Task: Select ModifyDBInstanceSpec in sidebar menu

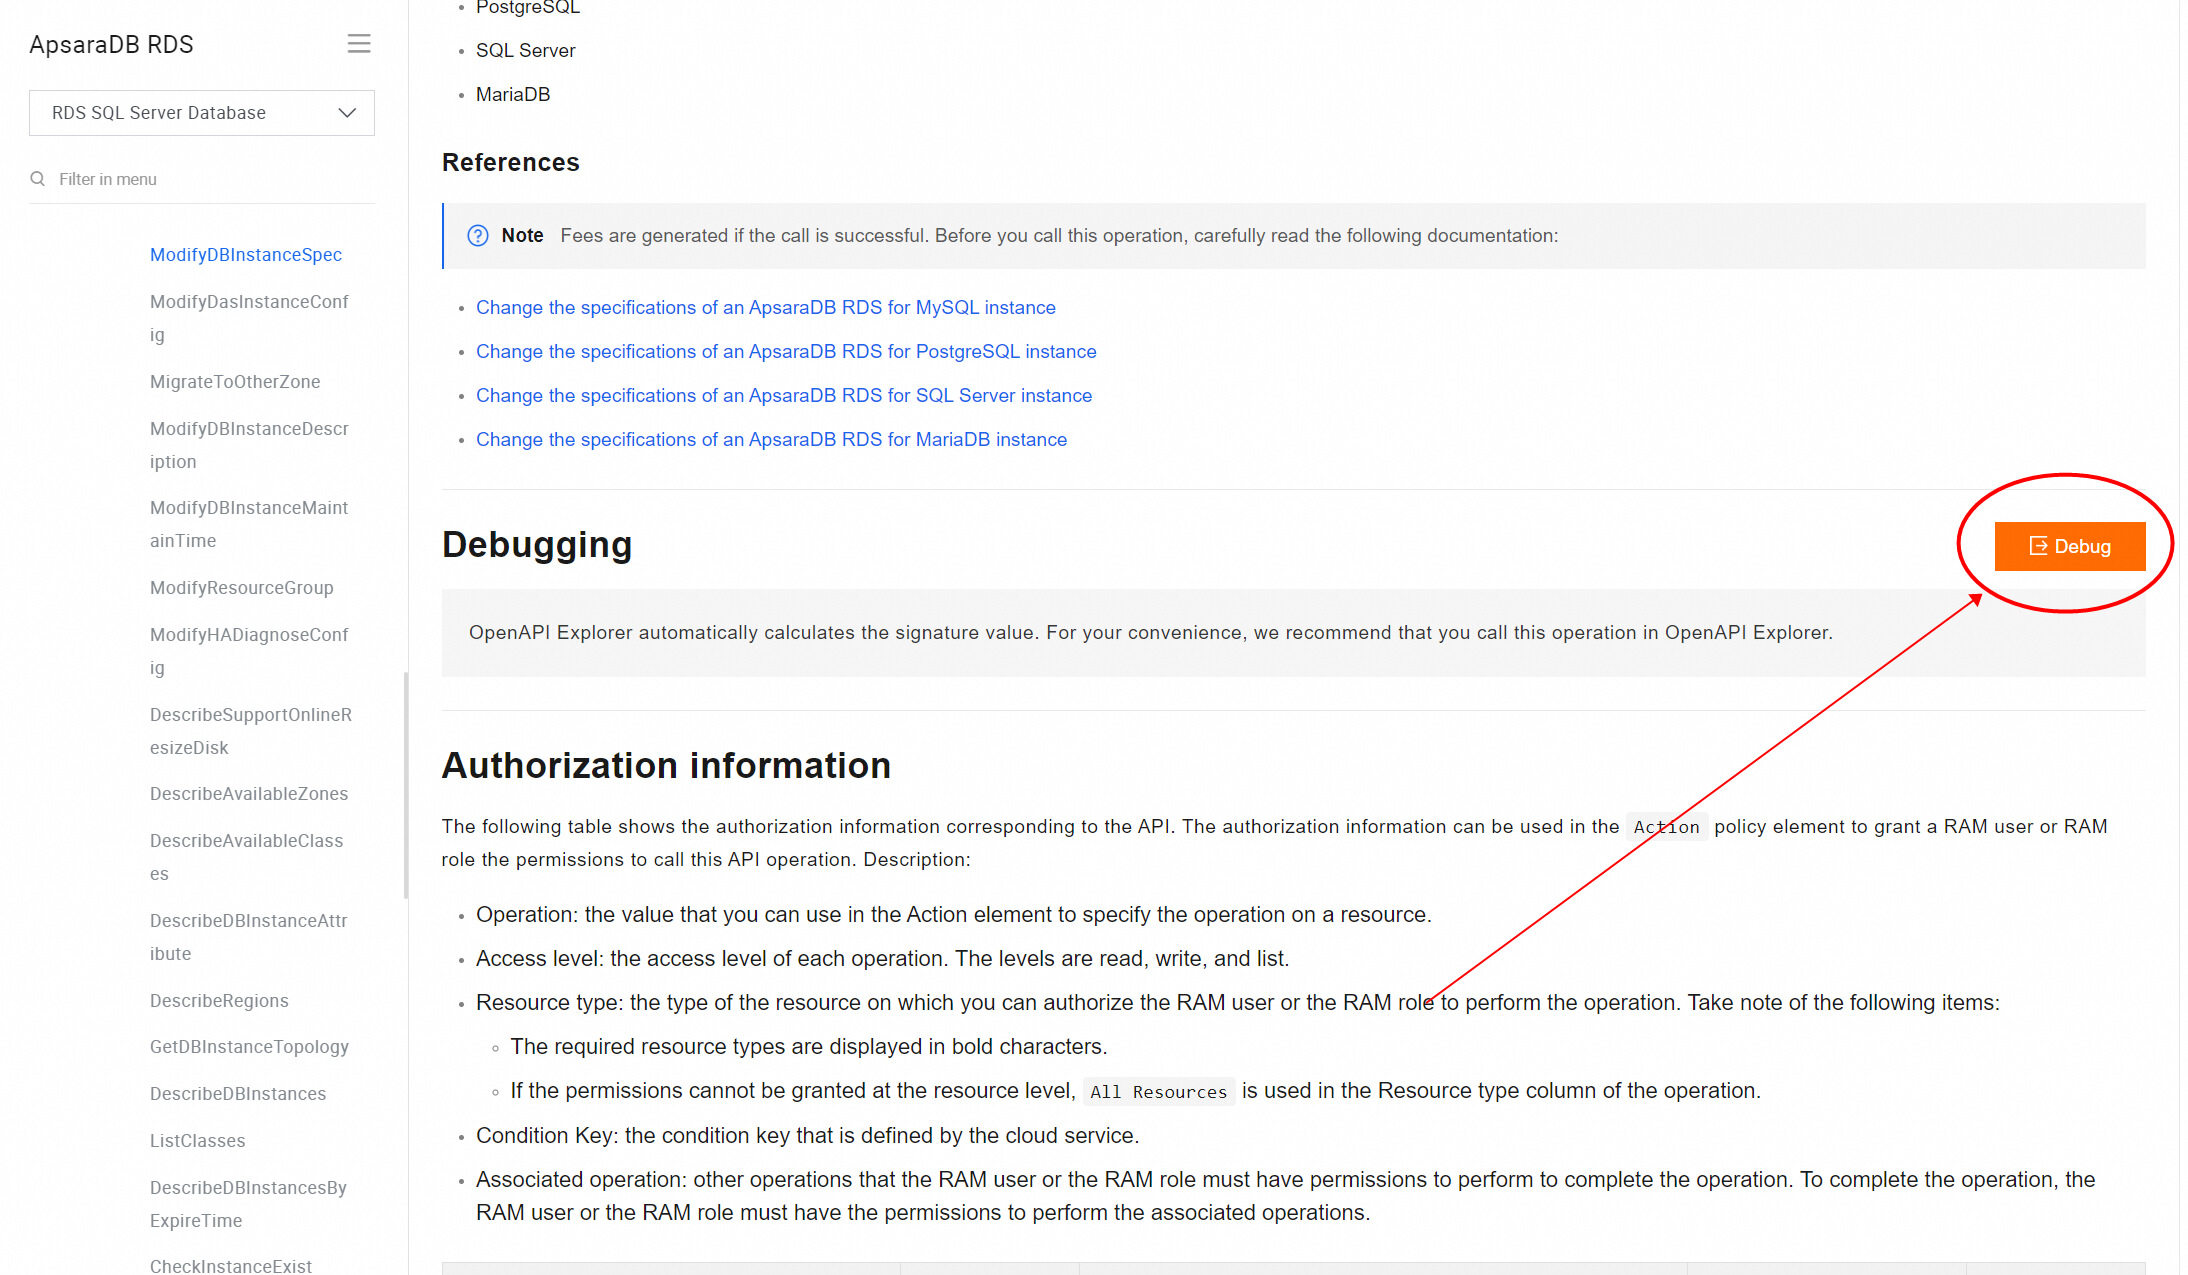Action: point(245,255)
